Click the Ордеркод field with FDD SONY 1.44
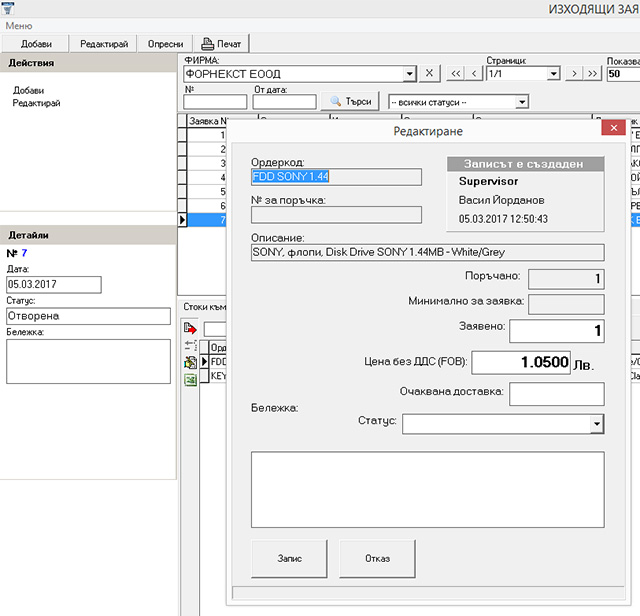The width and height of the screenshot is (640, 616). 336,177
